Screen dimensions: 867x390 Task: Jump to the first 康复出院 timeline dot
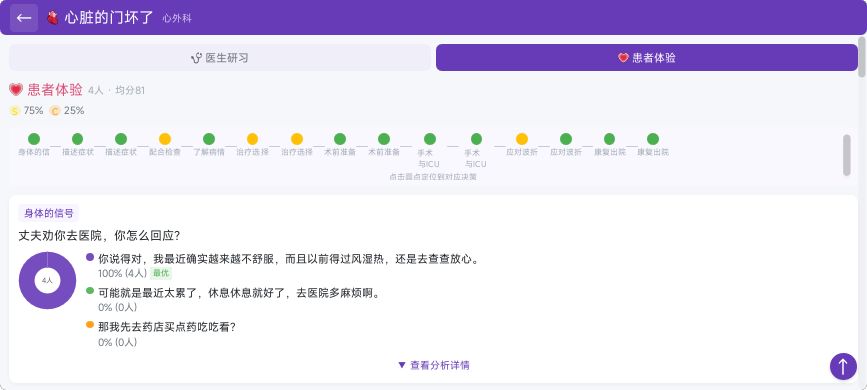point(609,139)
